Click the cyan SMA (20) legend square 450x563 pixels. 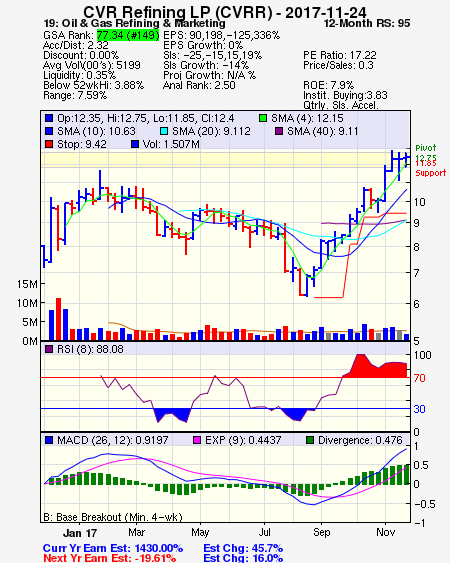tap(164, 131)
